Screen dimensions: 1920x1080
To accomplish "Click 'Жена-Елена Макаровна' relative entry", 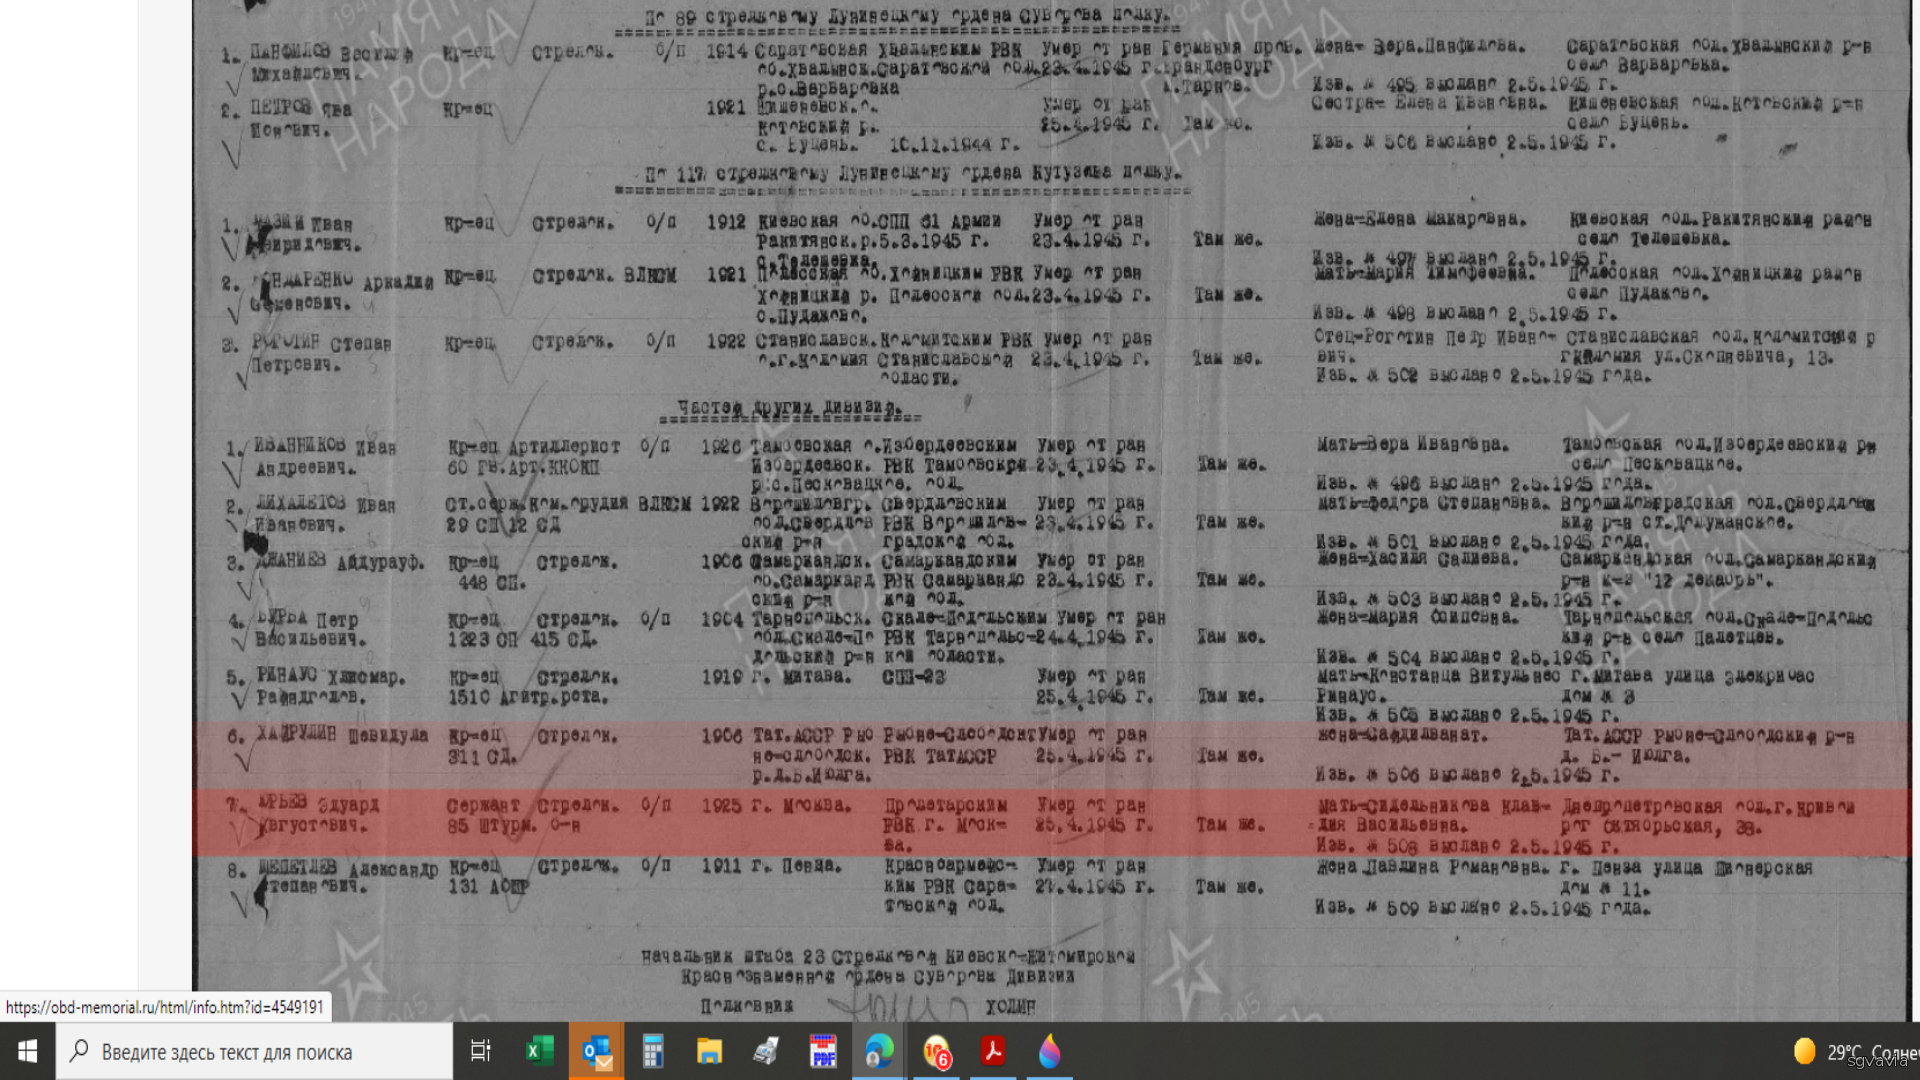I will point(1421,219).
